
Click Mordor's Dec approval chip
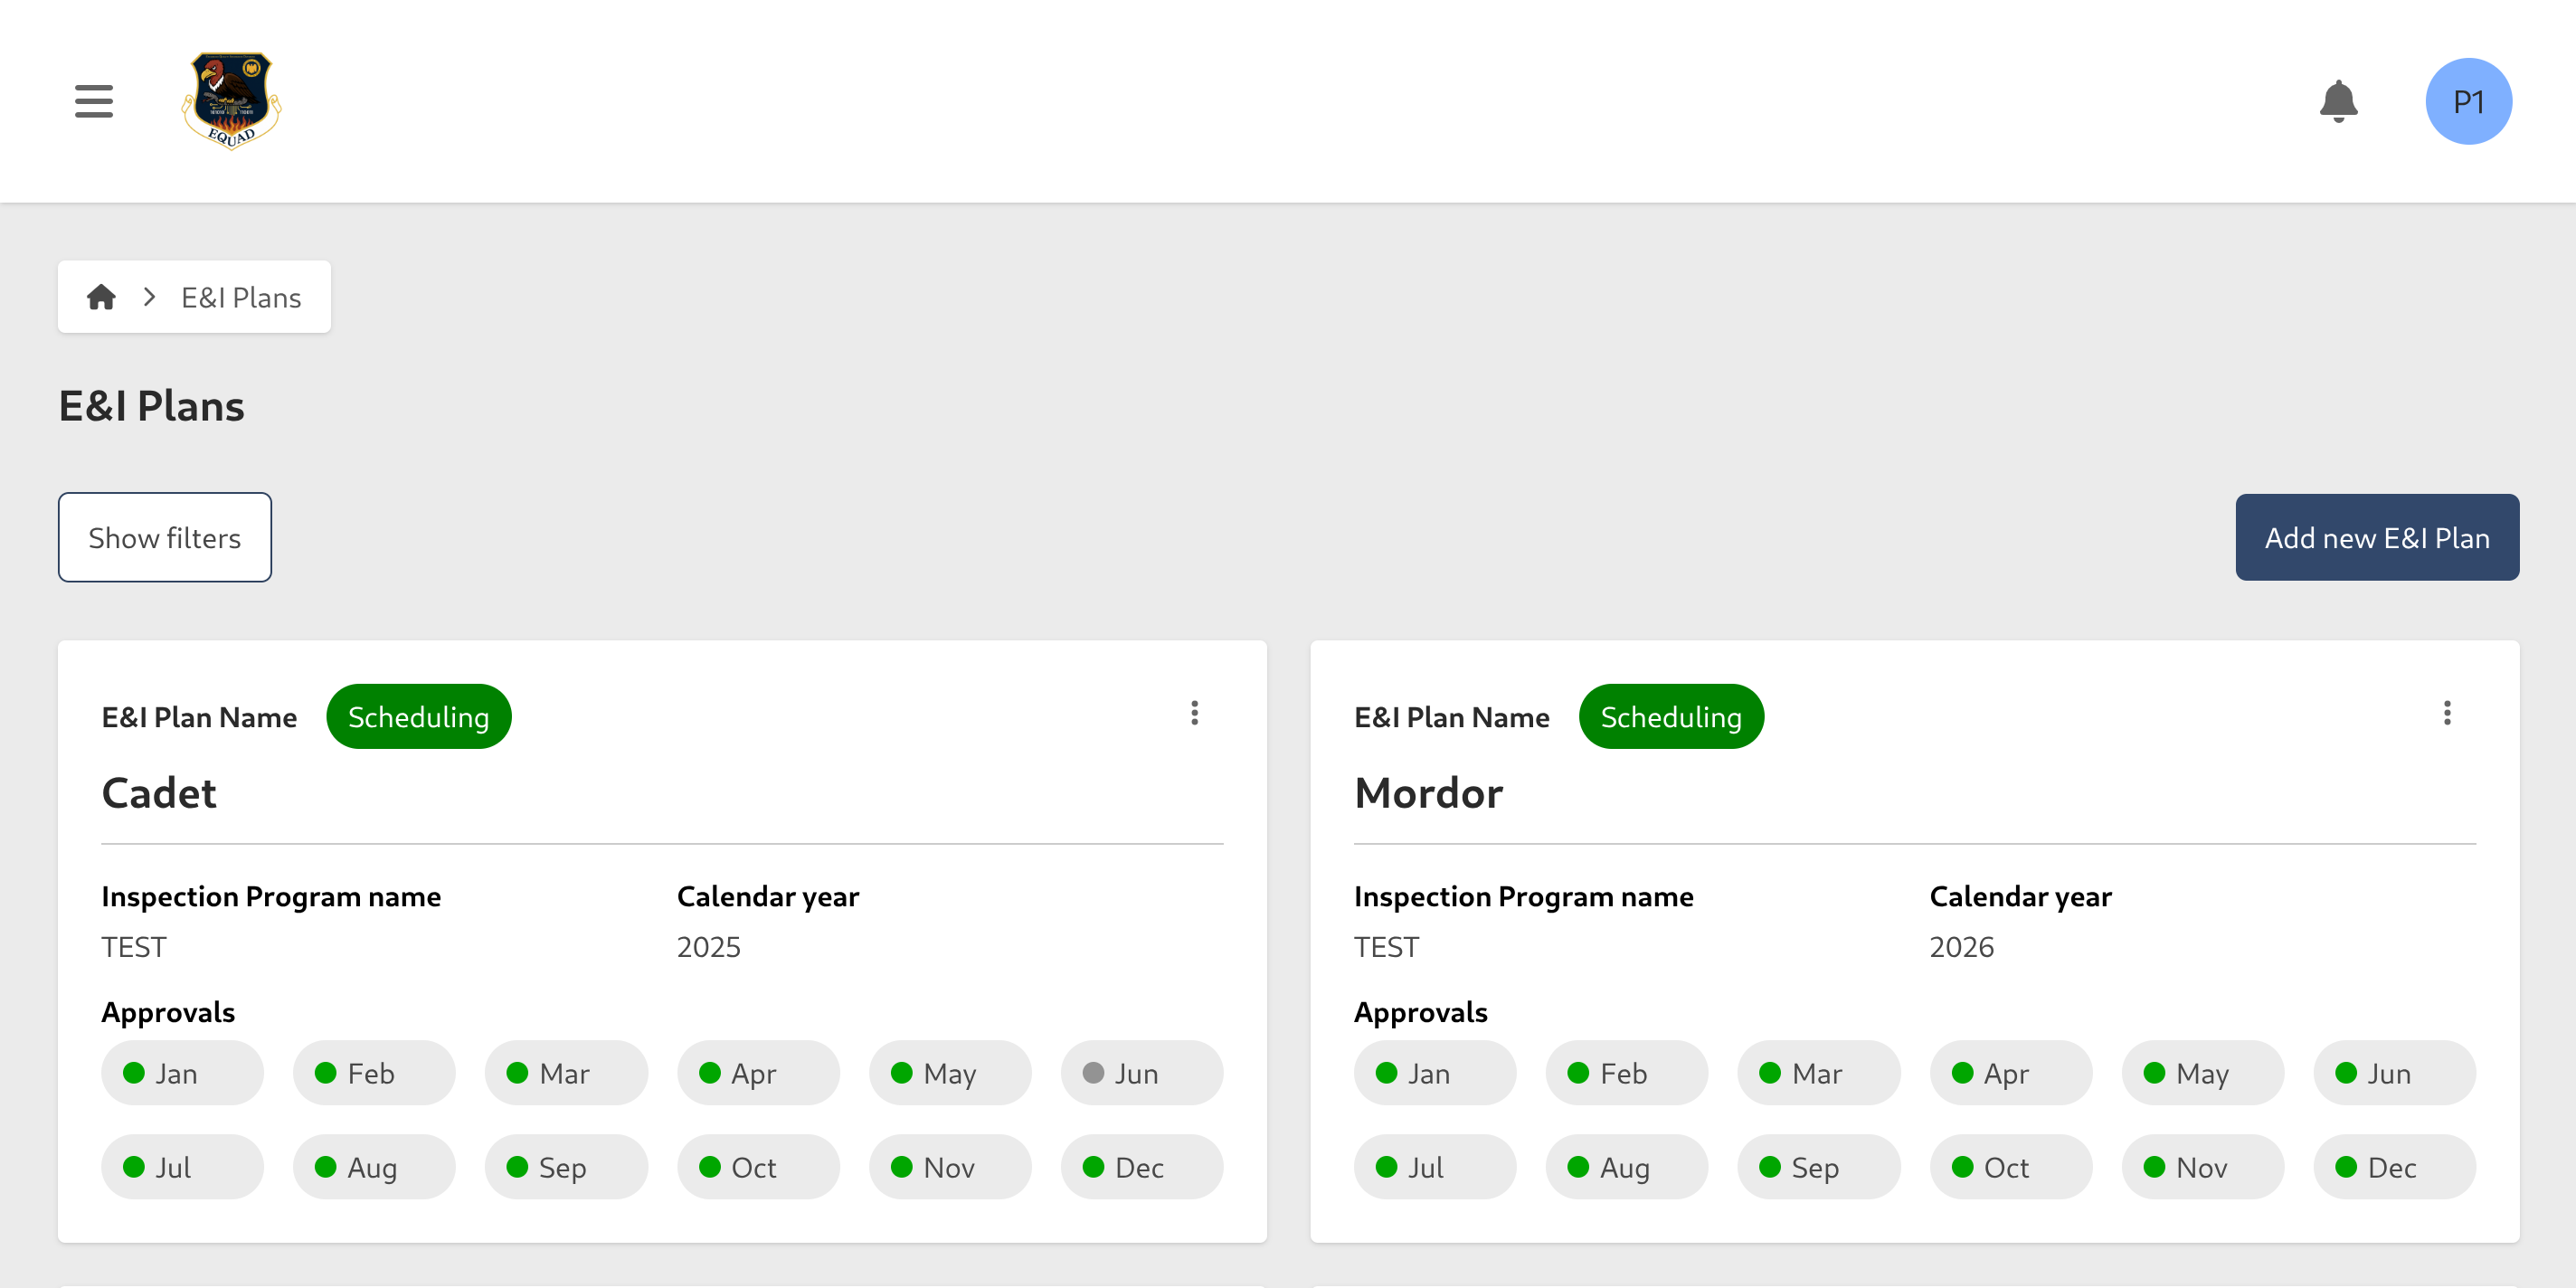[2394, 1167]
